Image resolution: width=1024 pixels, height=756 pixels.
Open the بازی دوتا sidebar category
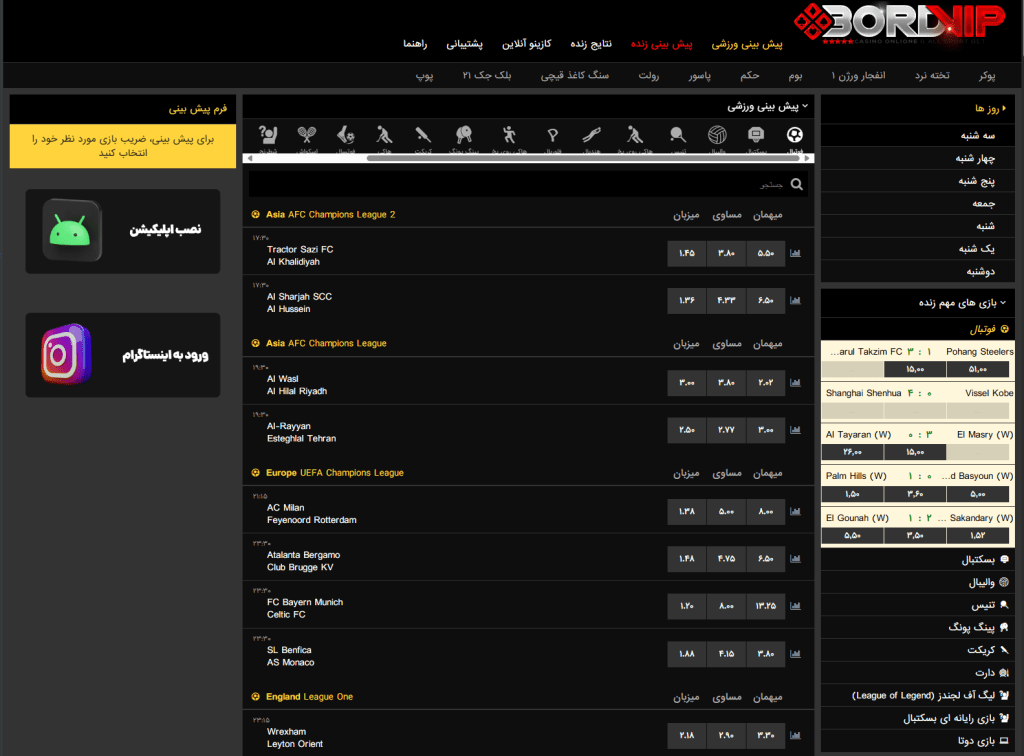click(918, 740)
